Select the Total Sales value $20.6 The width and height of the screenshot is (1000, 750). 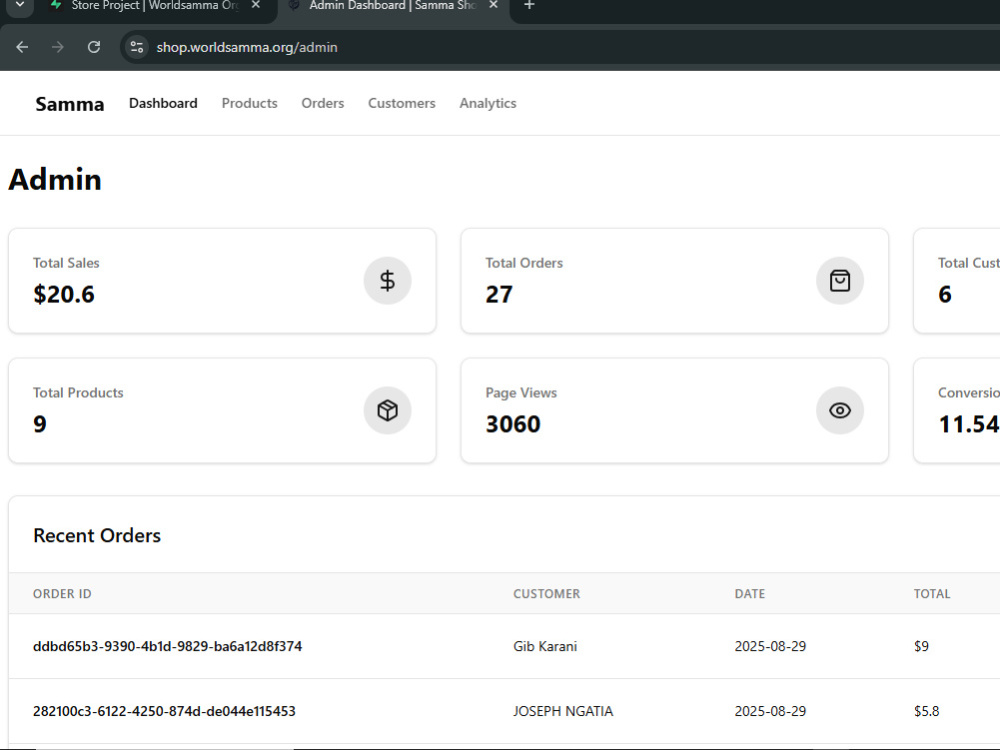coord(64,294)
